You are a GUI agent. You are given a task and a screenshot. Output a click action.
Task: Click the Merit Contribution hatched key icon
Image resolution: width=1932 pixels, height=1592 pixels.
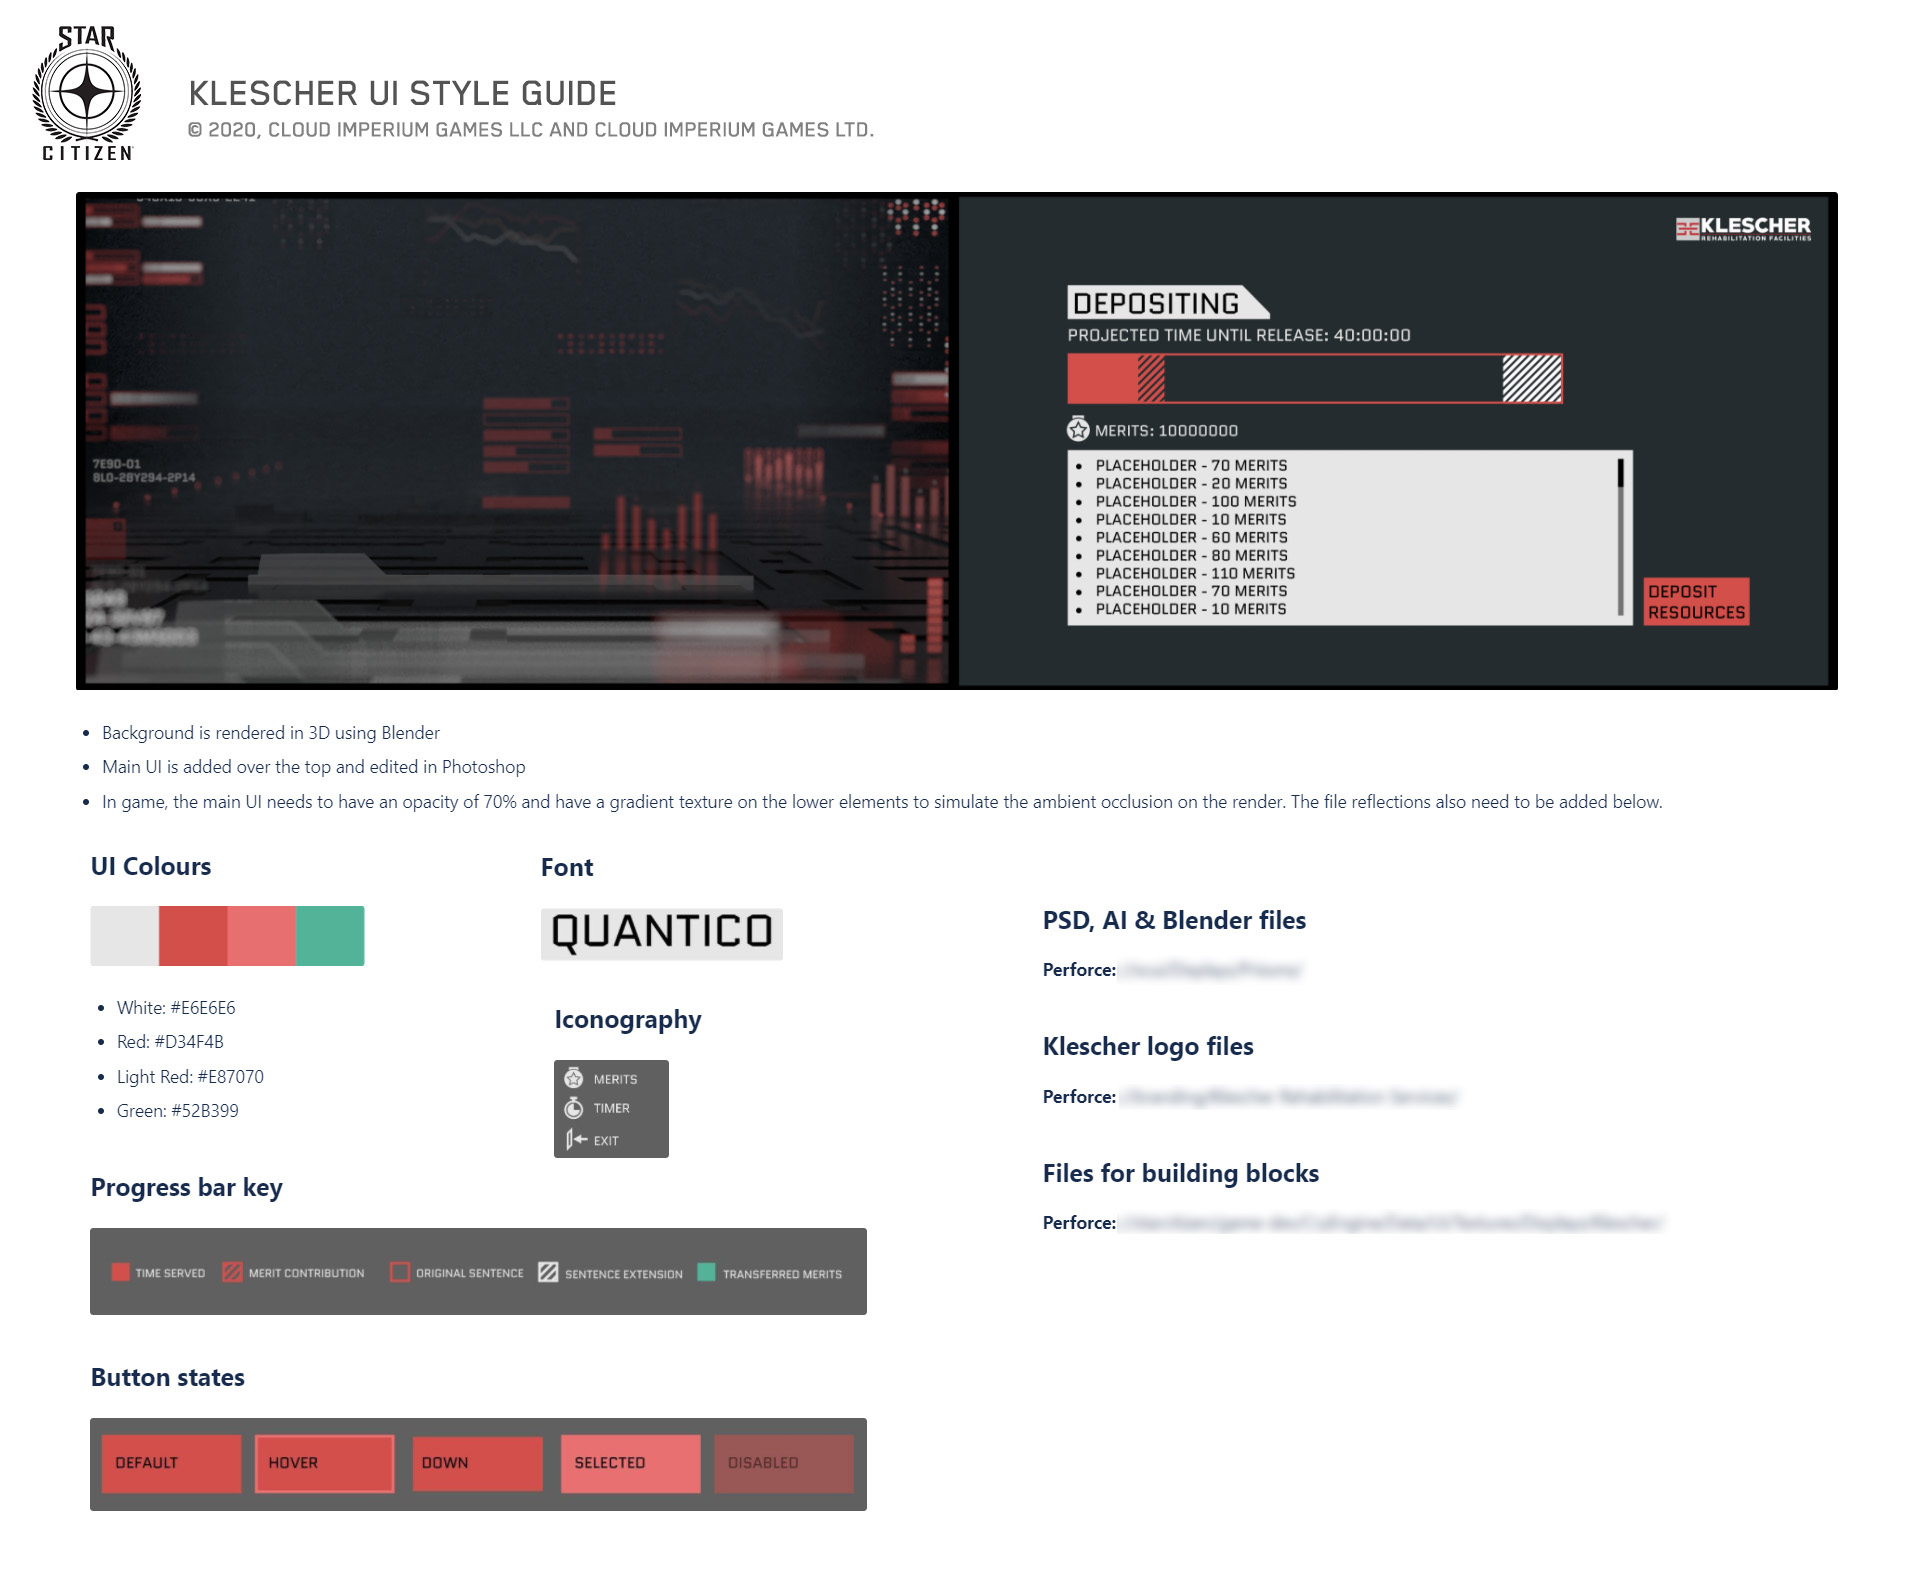click(x=232, y=1272)
